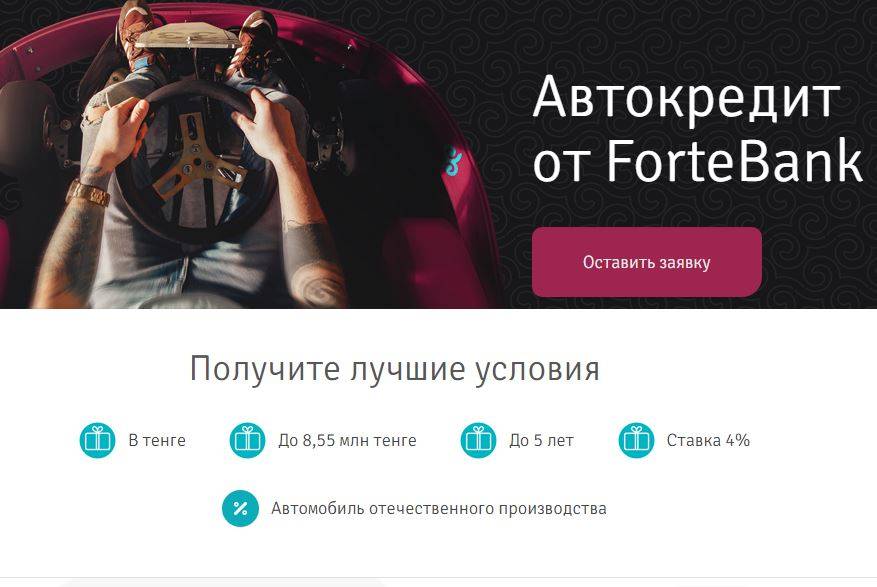Image resolution: width=877 pixels, height=587 pixels.
Task: Tap the gift icon beside "До 5 лет"
Action: (478, 440)
